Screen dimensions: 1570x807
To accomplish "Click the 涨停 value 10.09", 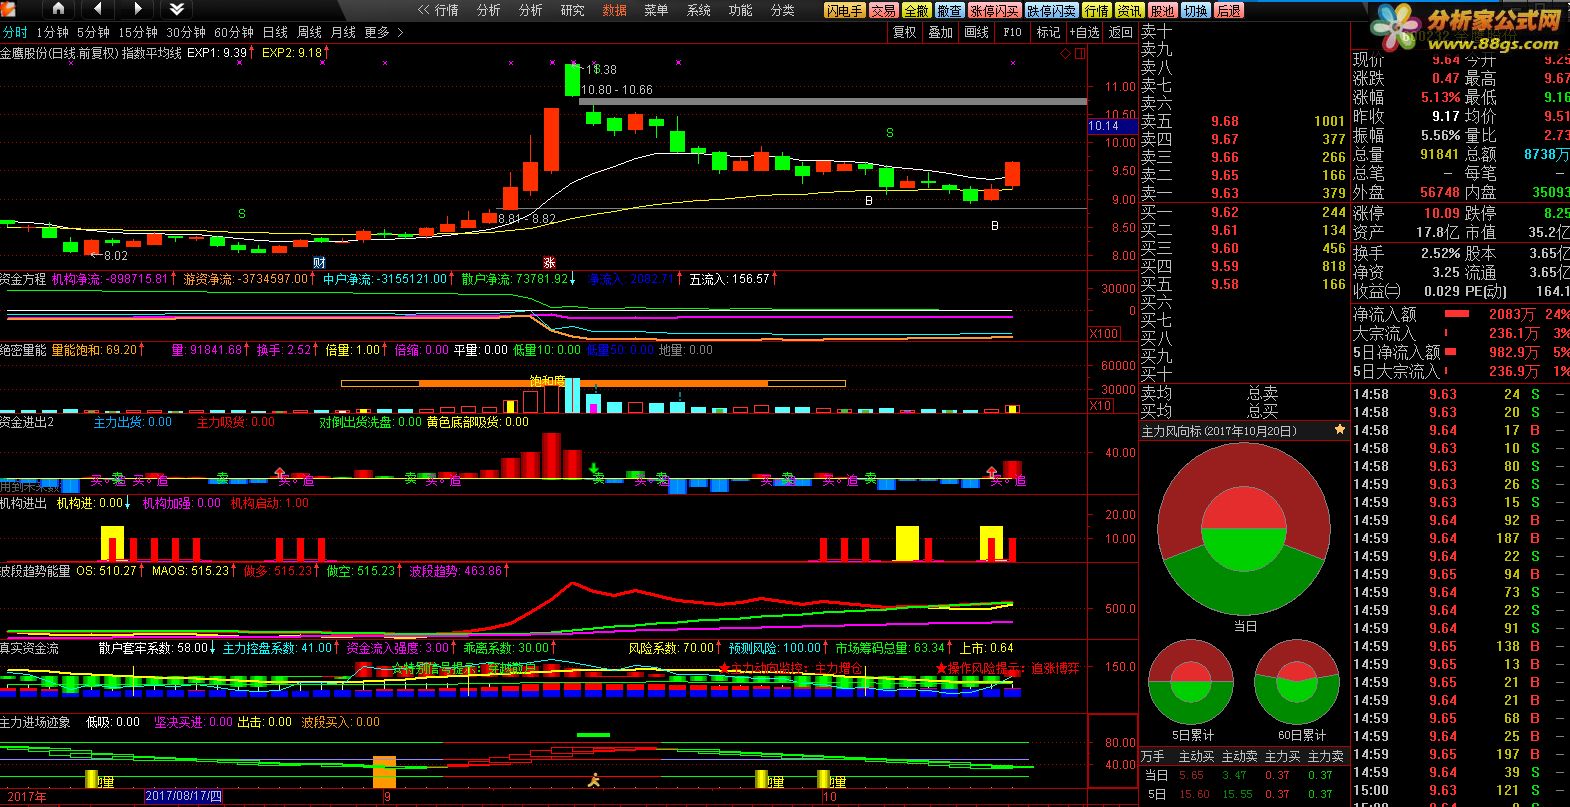I will 1442,213.
